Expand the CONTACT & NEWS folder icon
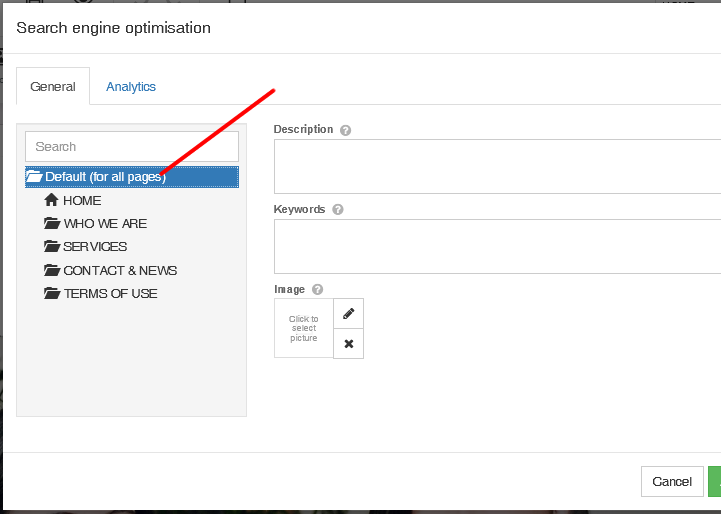Screen dimensions: 721x514 point(52,270)
